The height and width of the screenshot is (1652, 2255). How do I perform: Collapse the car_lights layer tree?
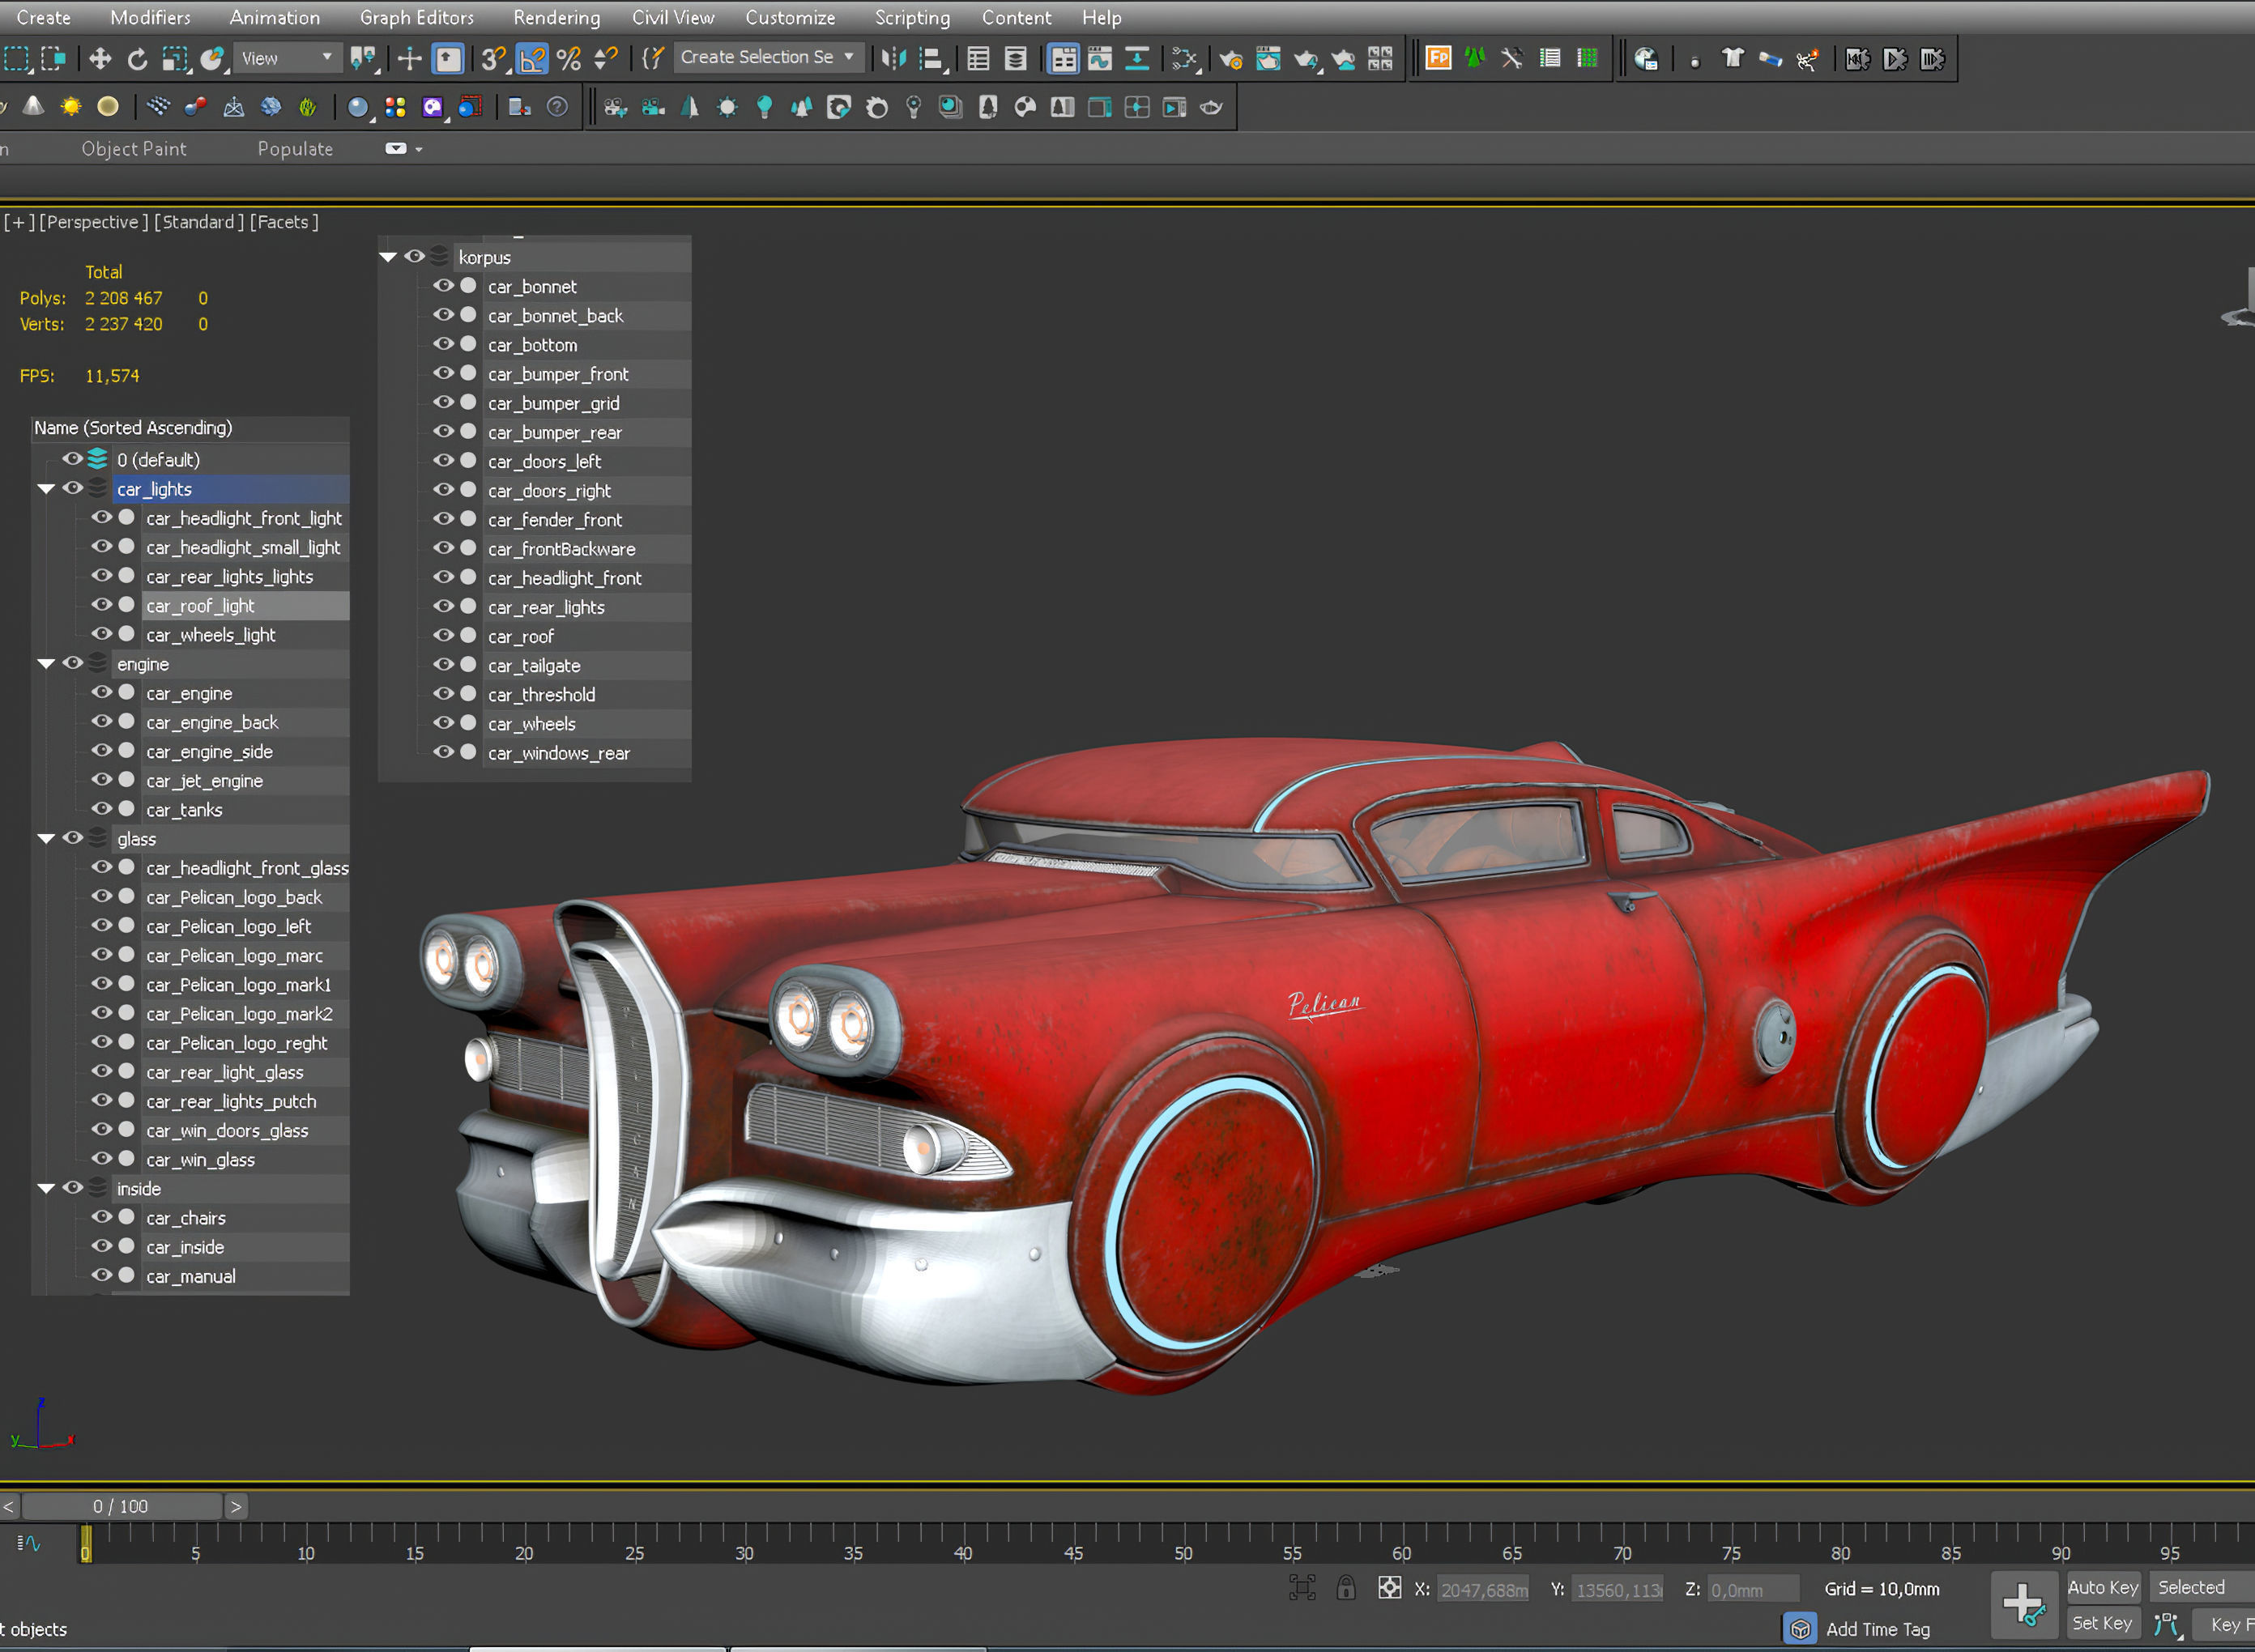click(x=46, y=489)
